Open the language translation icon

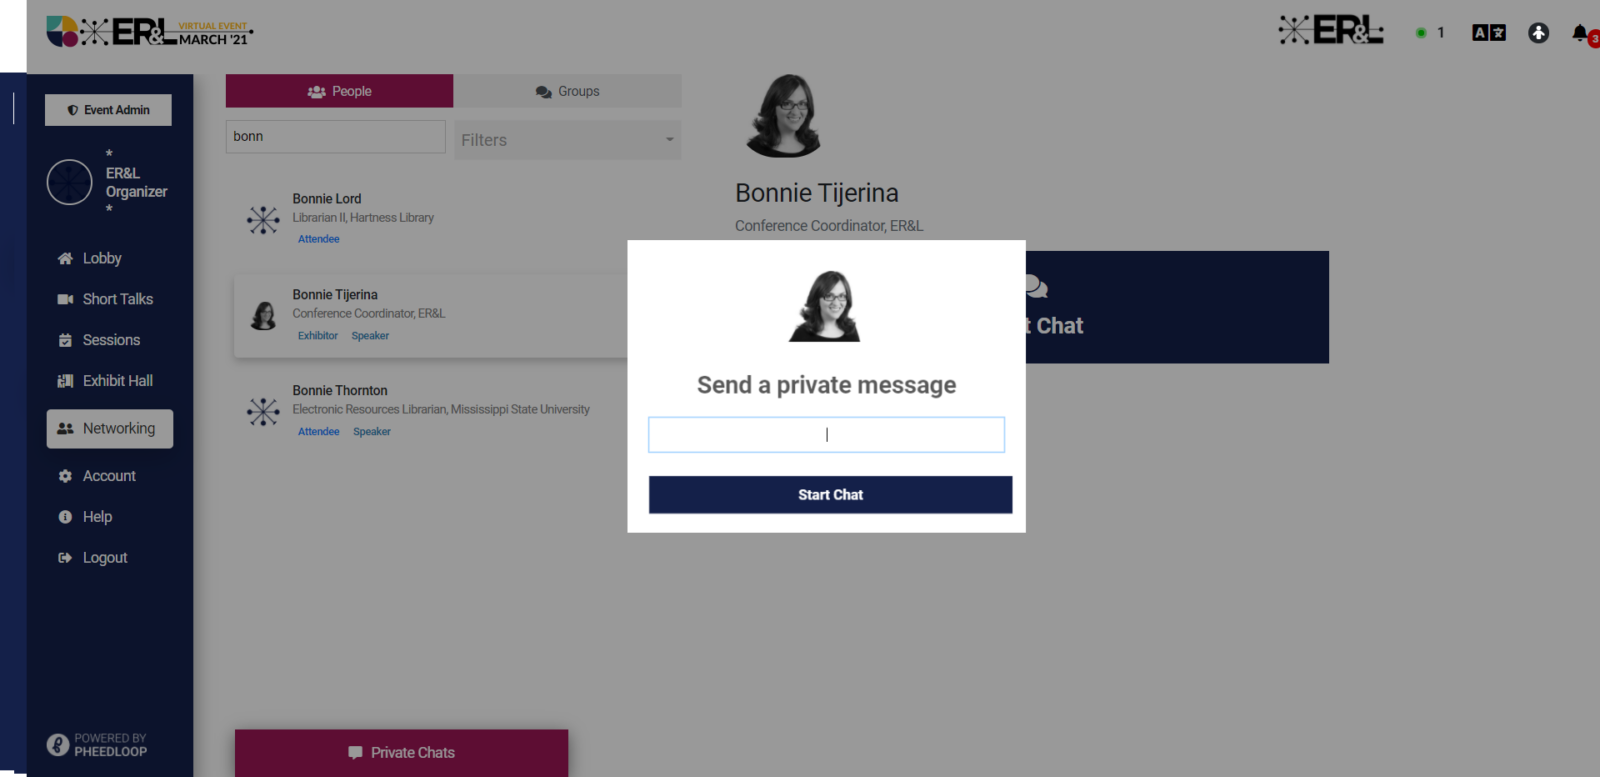[1488, 33]
